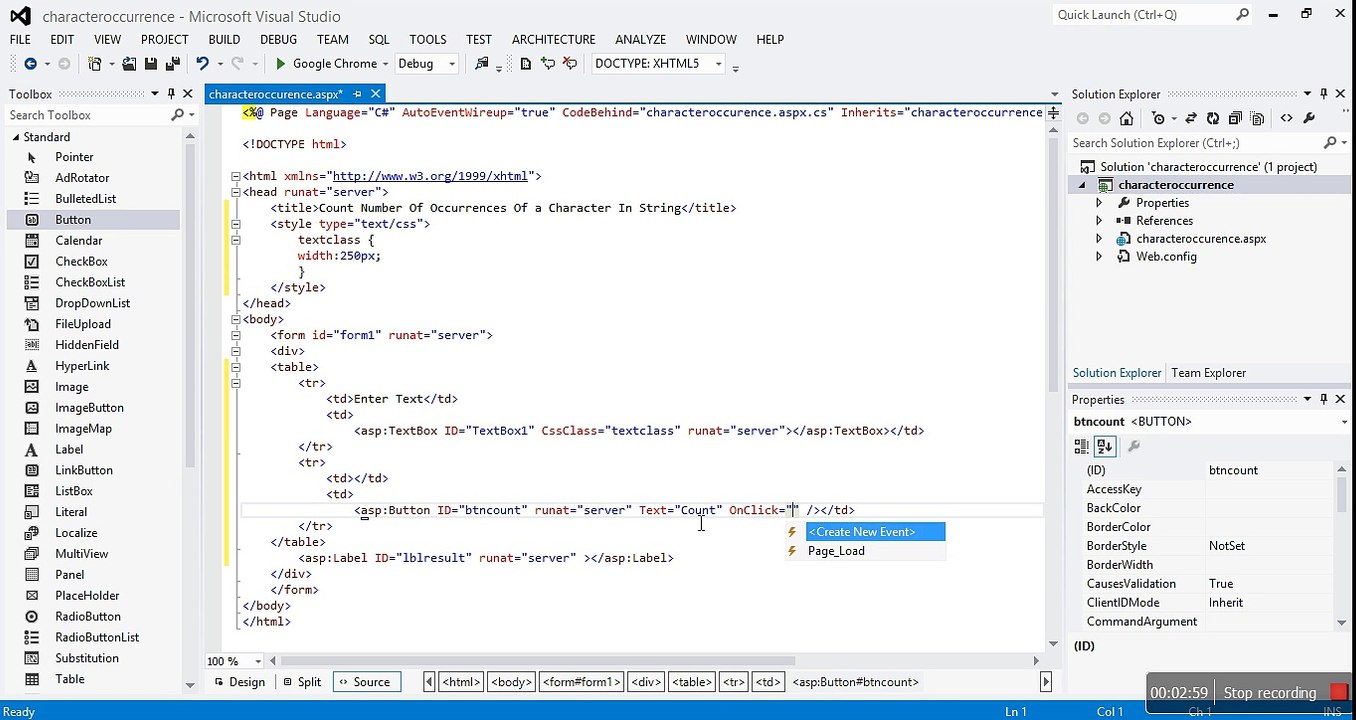Screen dimensions: 1356x720
Task: Undo the last edit
Action: (x=202, y=63)
